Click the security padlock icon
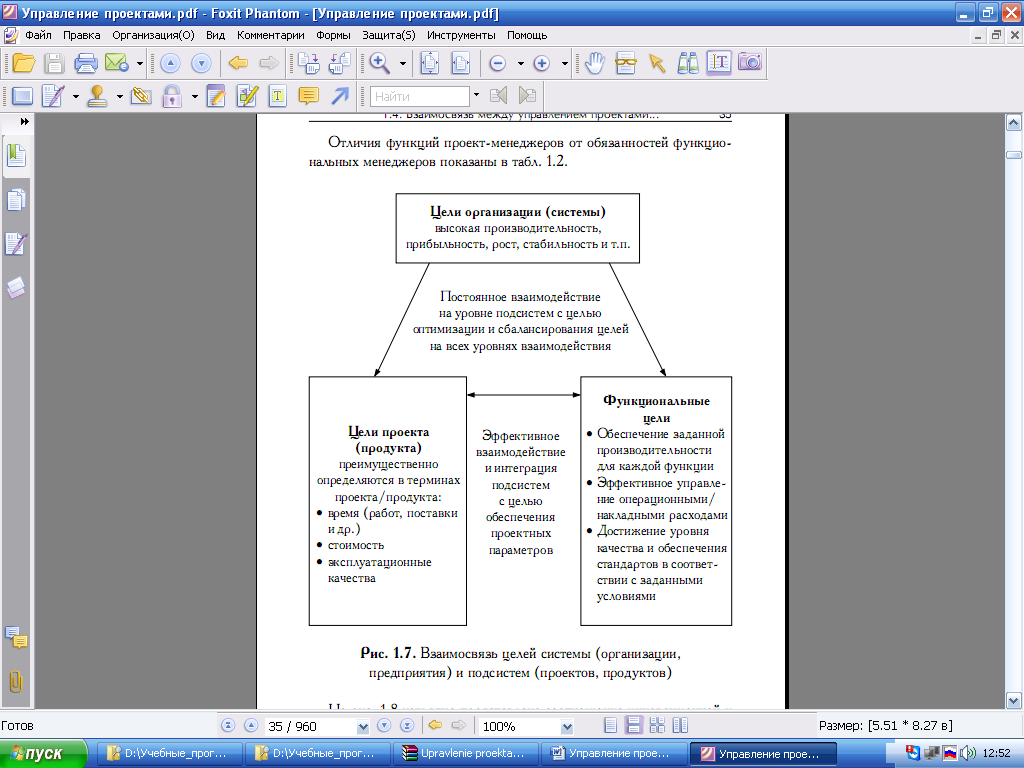Viewport: 1024px width, 768px height. click(172, 97)
